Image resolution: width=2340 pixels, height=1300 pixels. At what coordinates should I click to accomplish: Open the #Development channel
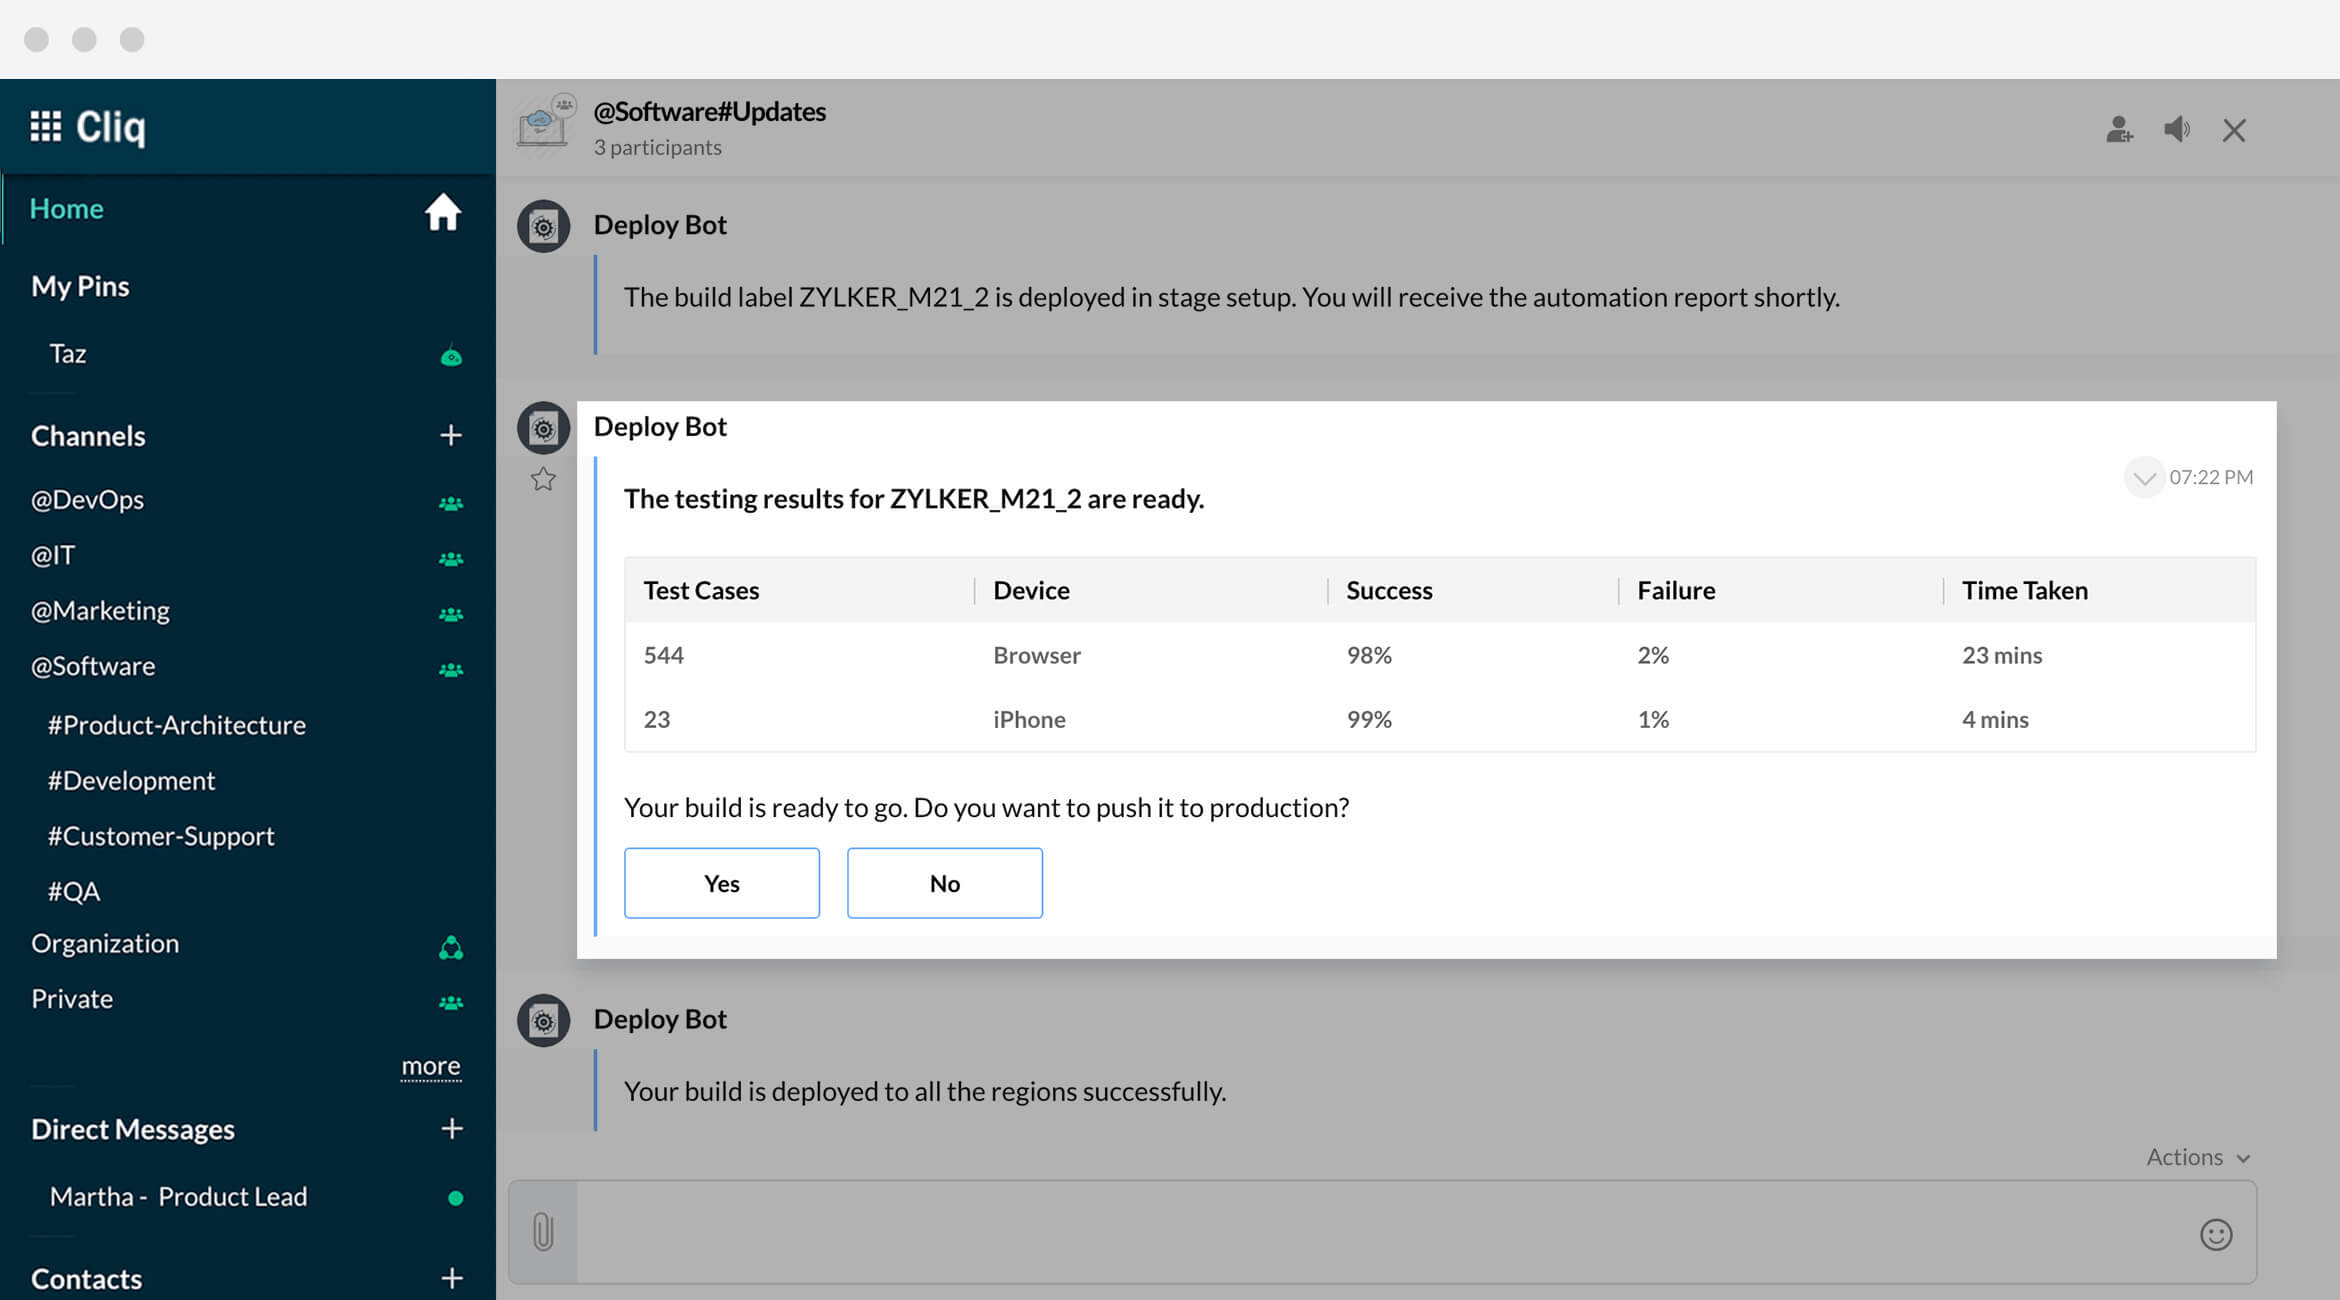[x=131, y=781]
